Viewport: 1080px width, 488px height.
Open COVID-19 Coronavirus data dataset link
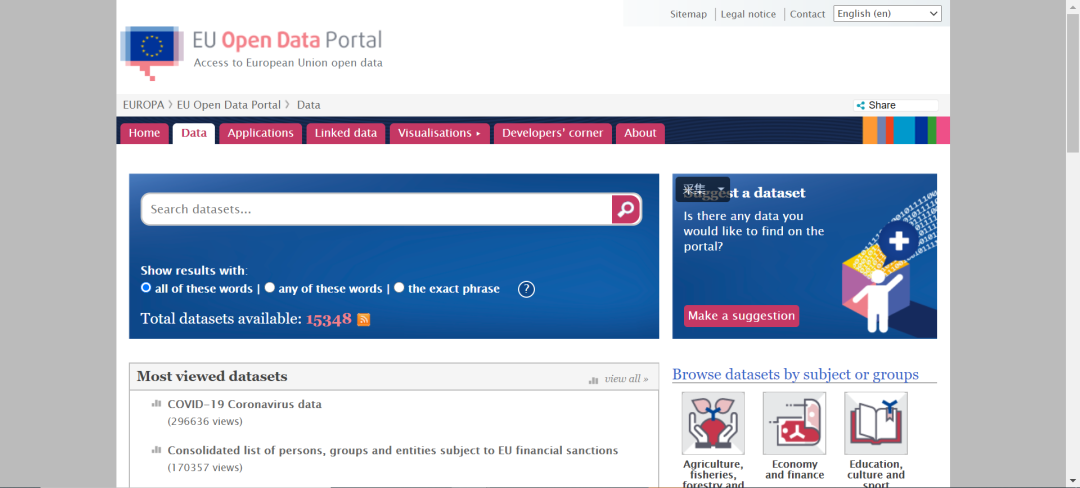(245, 404)
